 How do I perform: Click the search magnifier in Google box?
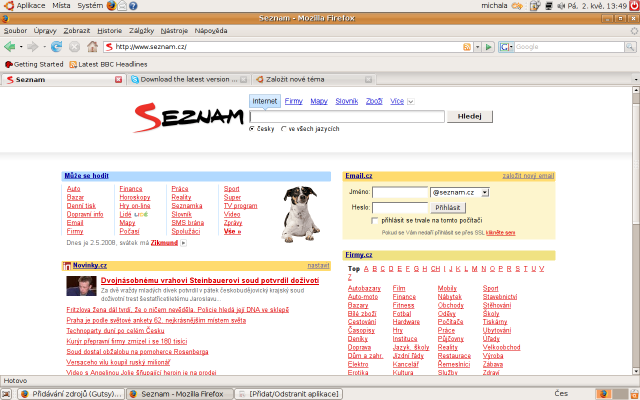(630, 47)
